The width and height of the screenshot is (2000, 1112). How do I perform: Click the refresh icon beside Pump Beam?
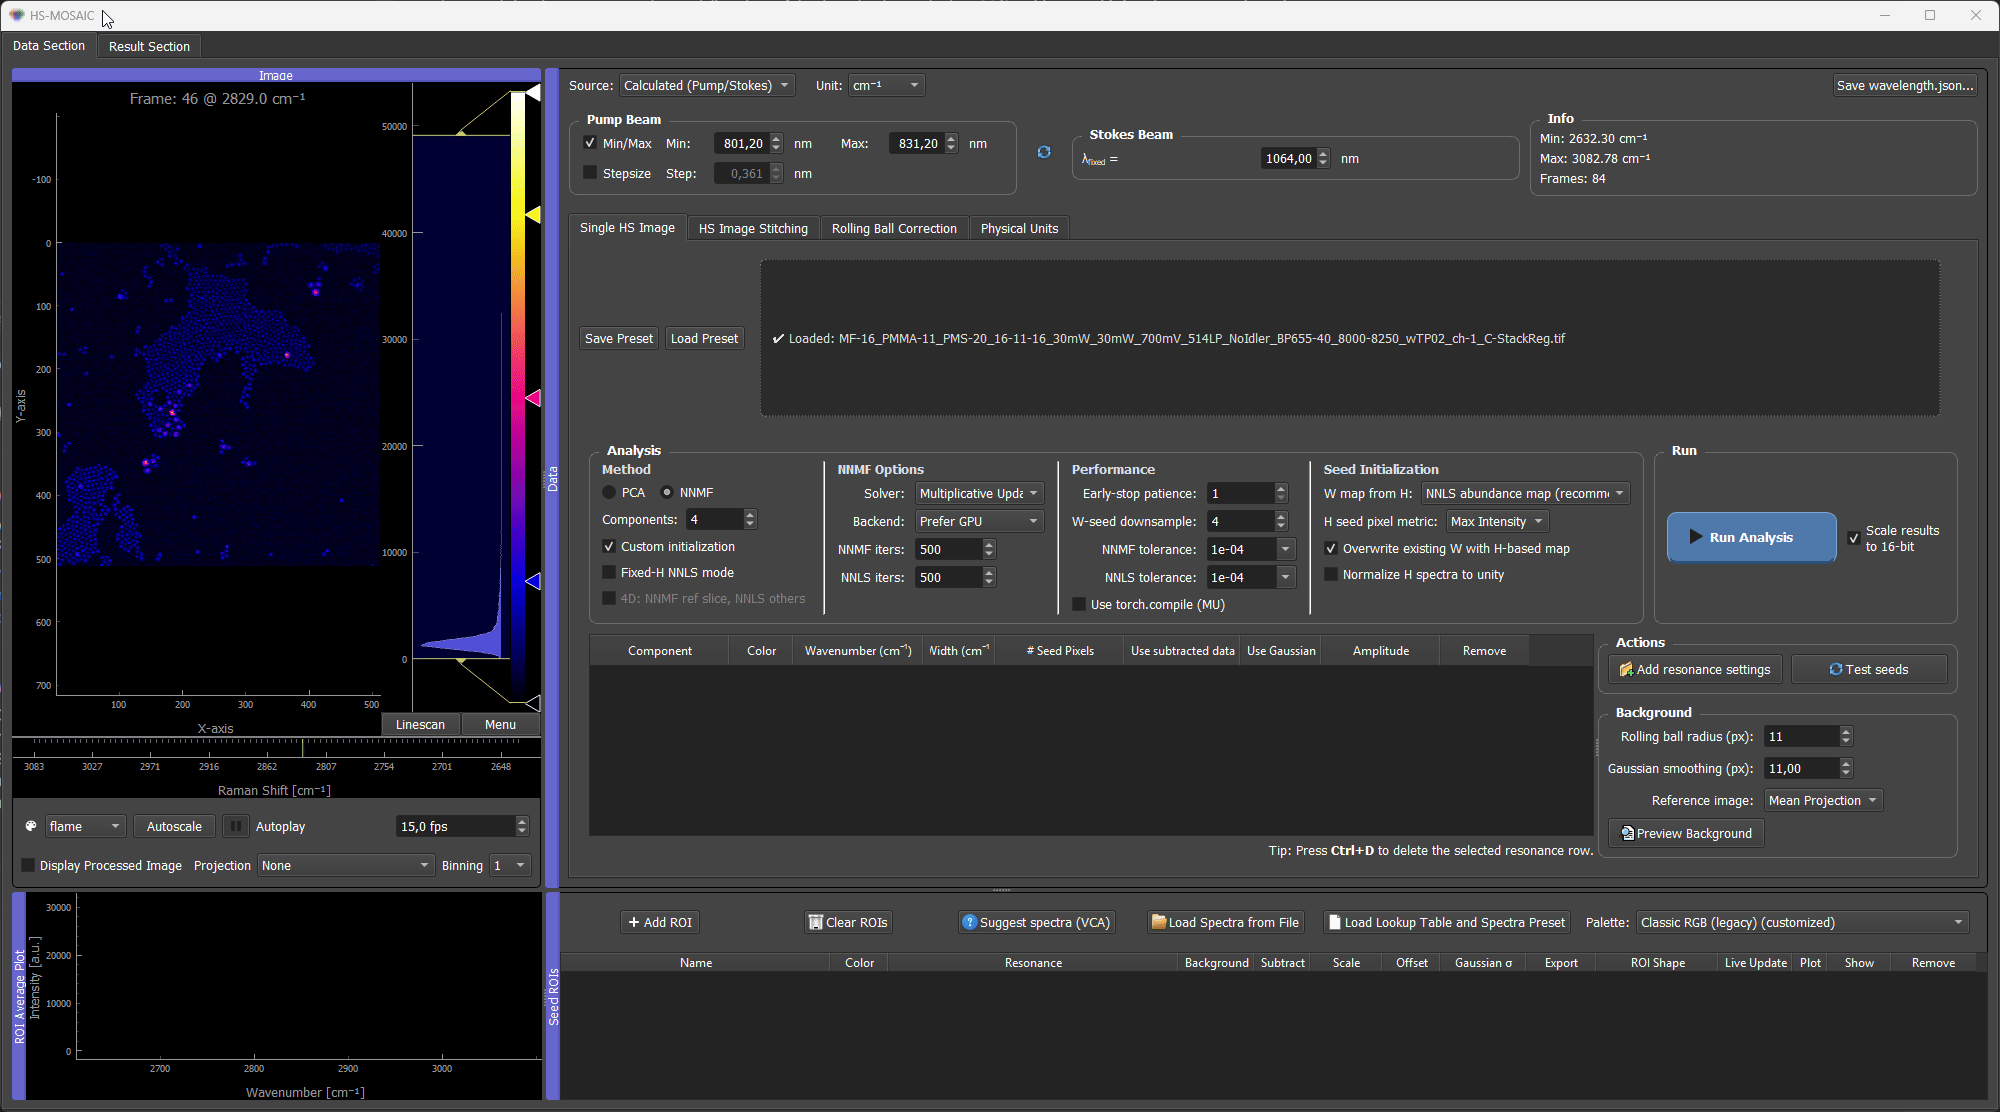(1044, 152)
